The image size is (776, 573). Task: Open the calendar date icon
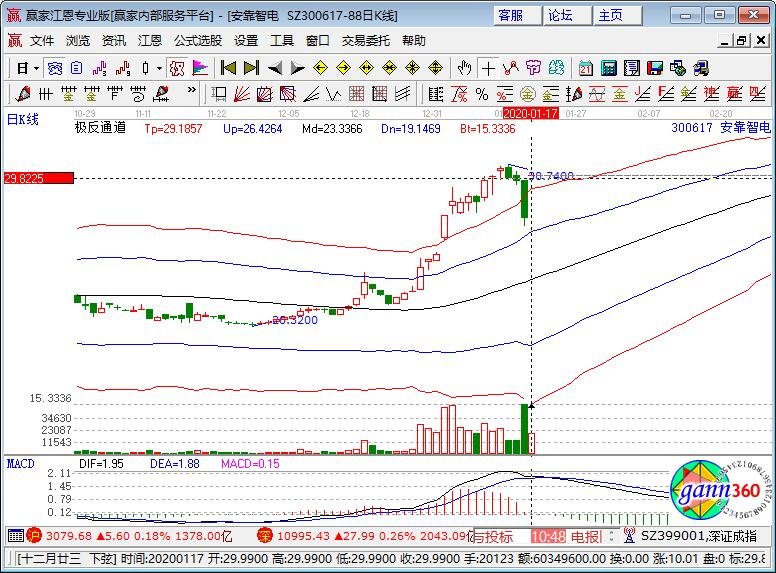click(585, 68)
